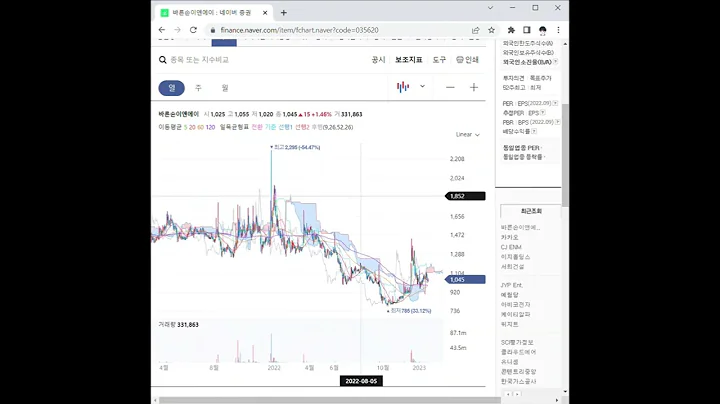Image resolution: width=720 pixels, height=404 pixels.
Task: Open 예림당 from recent list
Action: (x=510, y=295)
